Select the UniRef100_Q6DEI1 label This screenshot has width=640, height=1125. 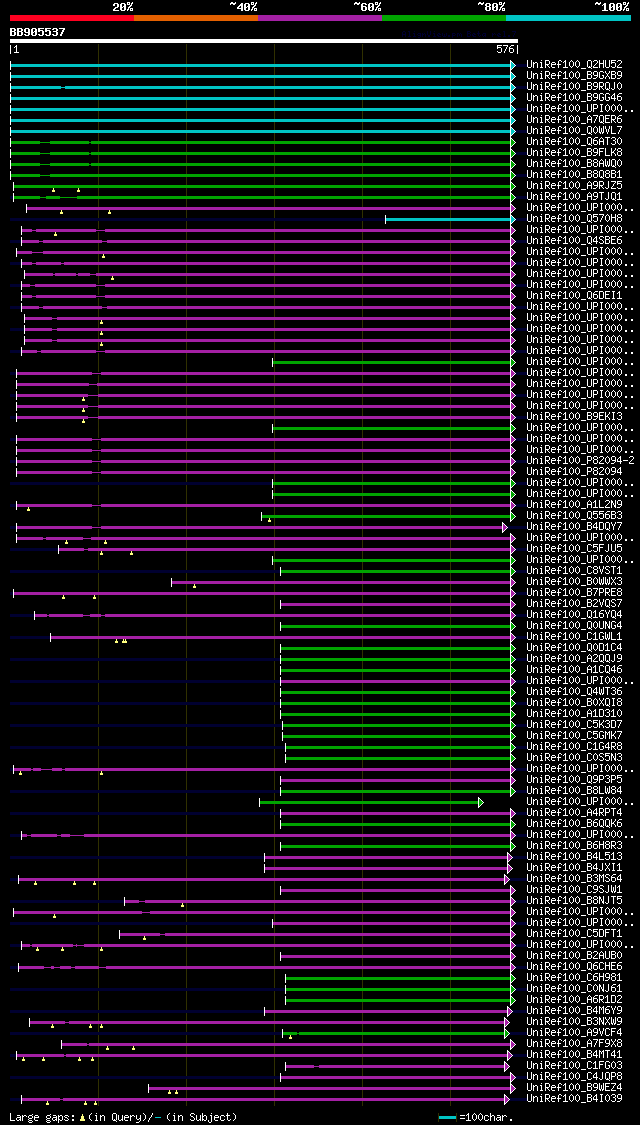574,296
